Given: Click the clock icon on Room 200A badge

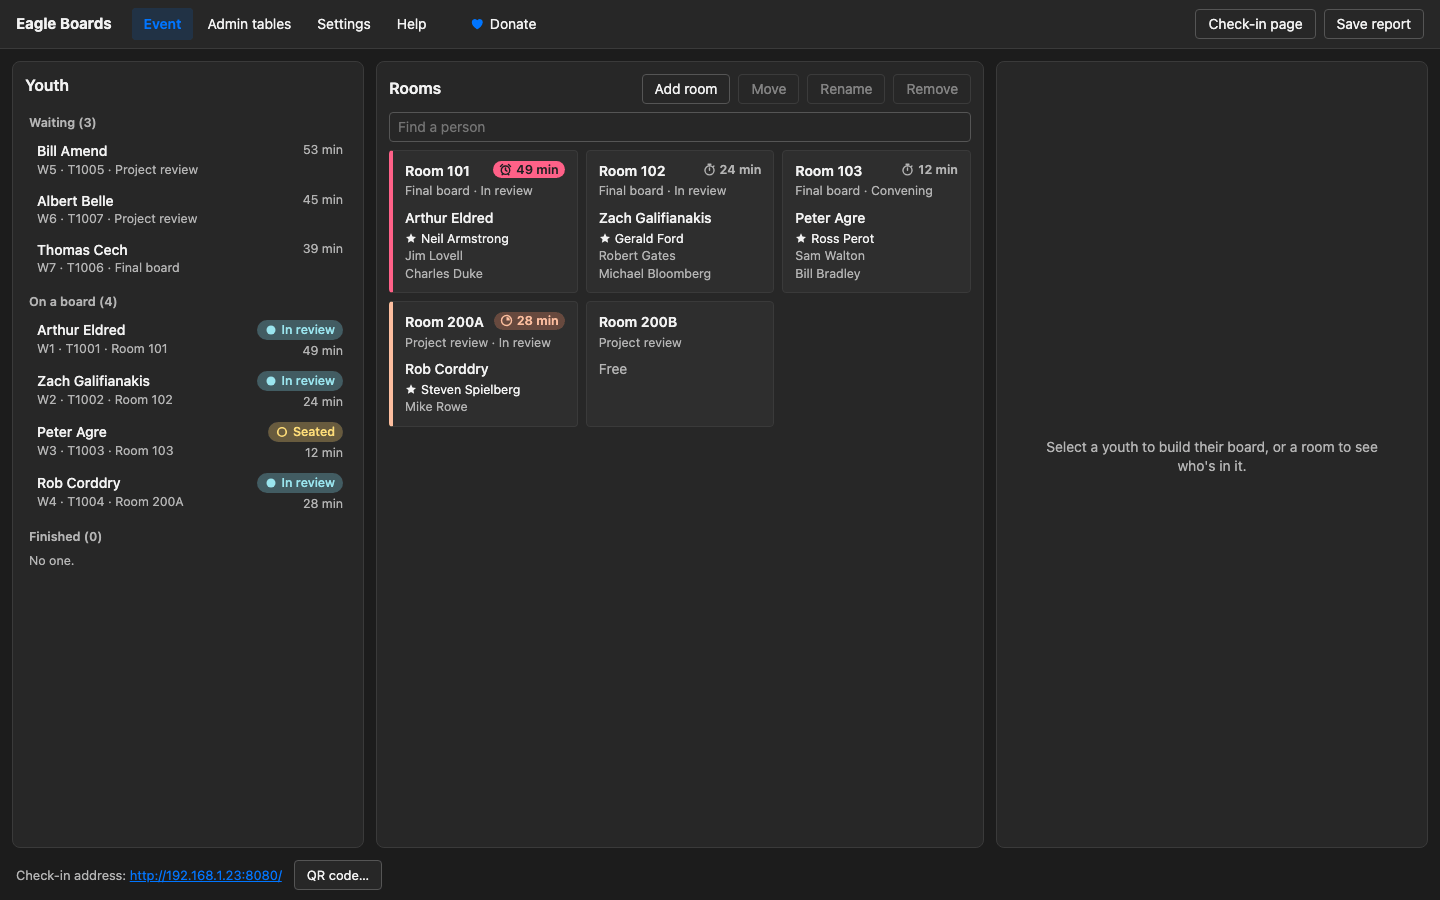Looking at the screenshot, I should (506, 321).
